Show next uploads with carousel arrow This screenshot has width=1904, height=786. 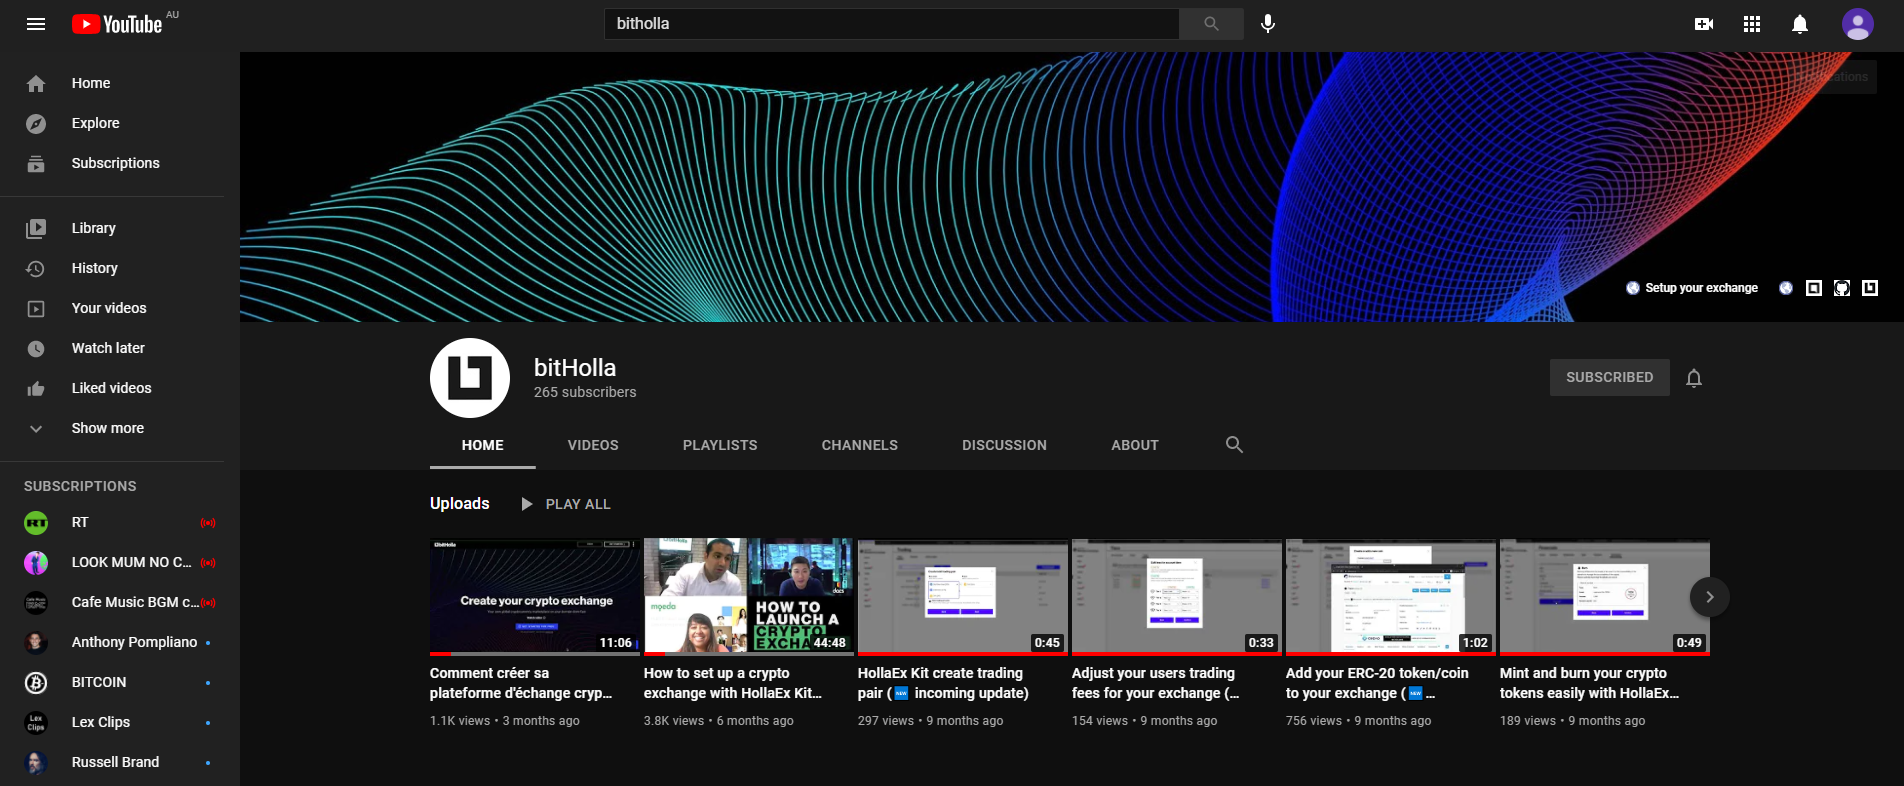coord(1710,597)
